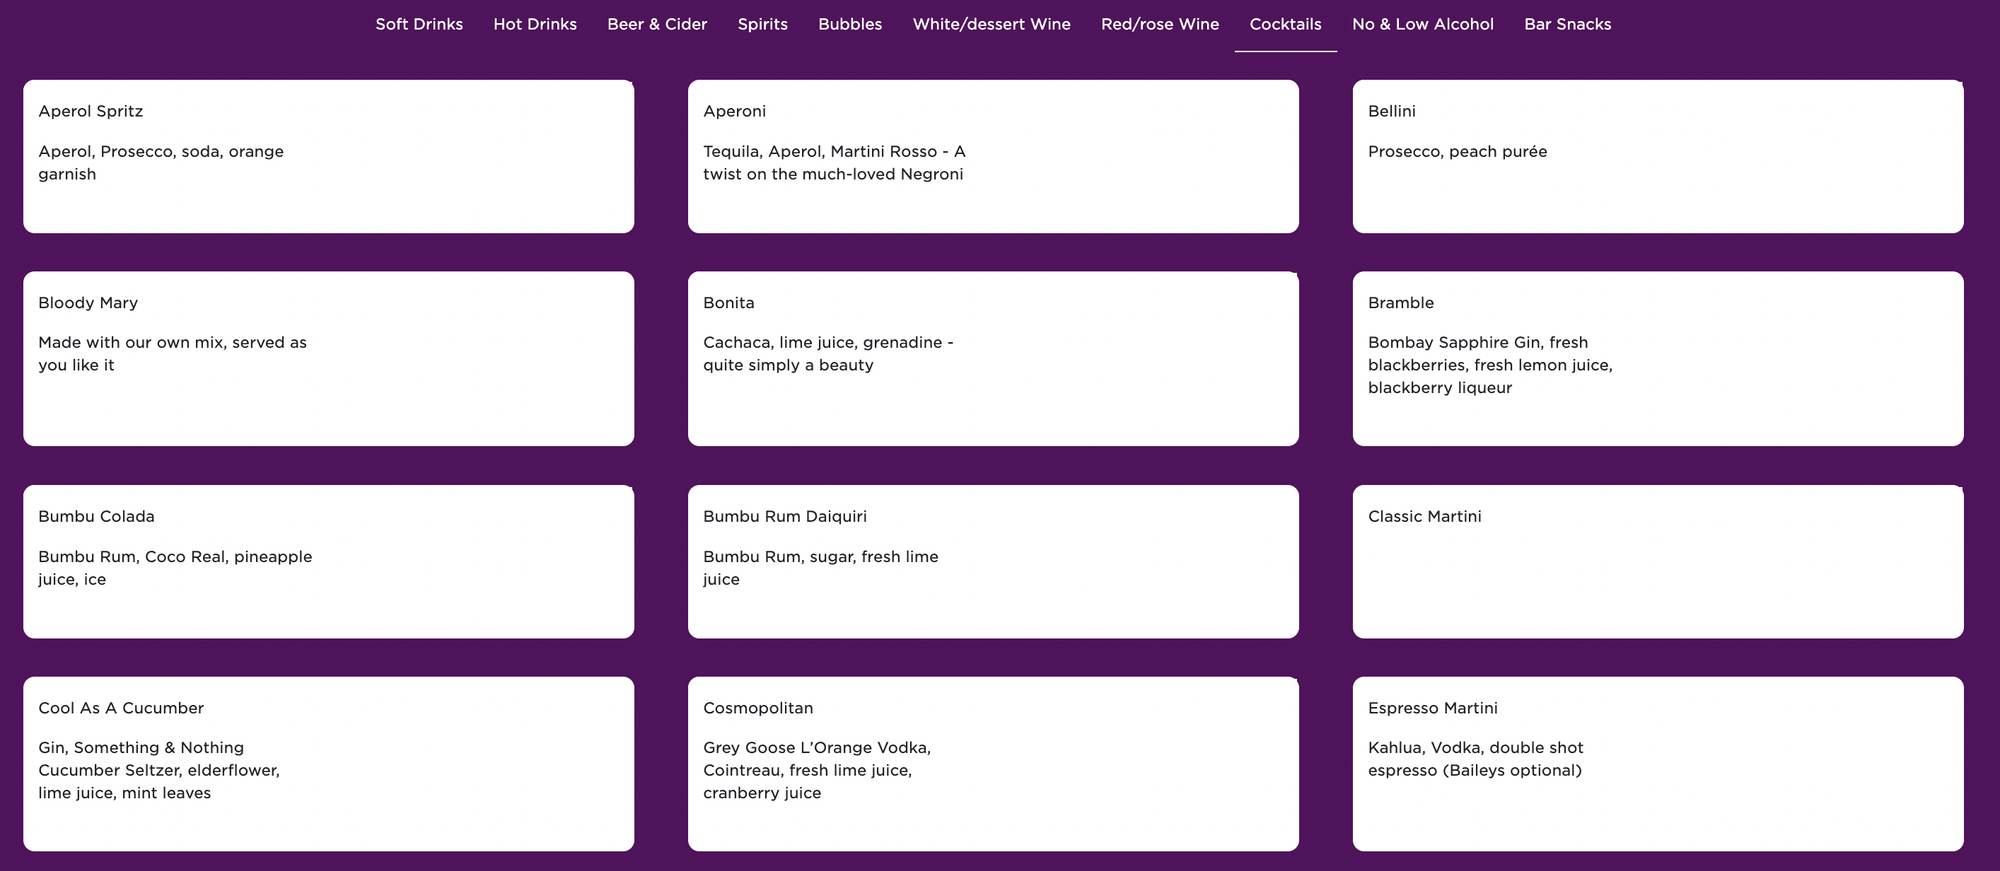
Task: Click the Bonita cocktail name
Action: click(x=729, y=303)
